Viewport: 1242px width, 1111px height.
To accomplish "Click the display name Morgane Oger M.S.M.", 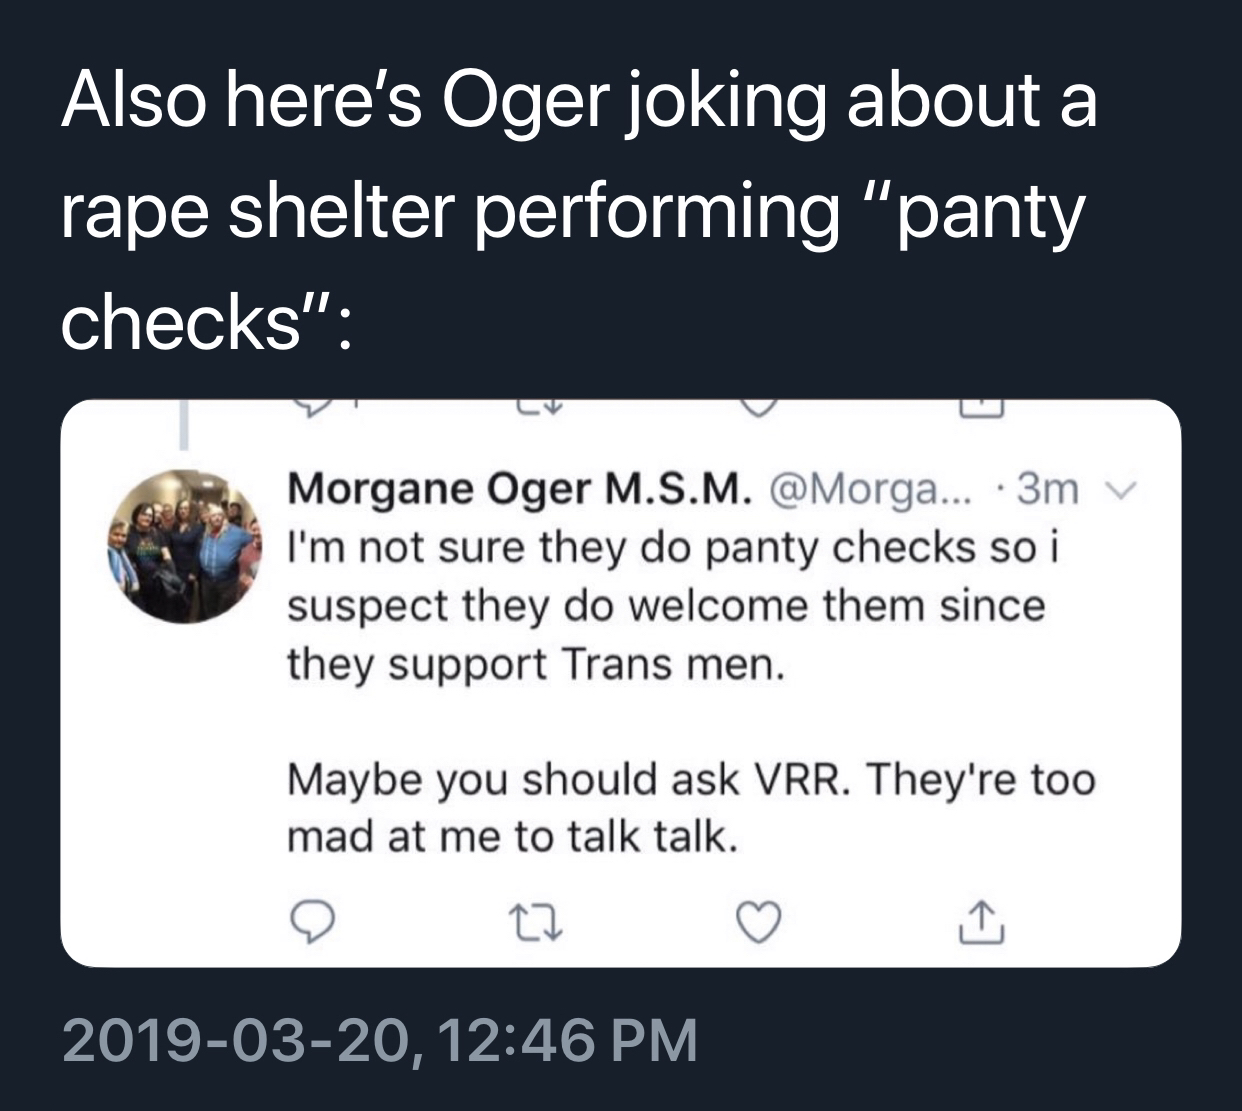I will [519, 489].
